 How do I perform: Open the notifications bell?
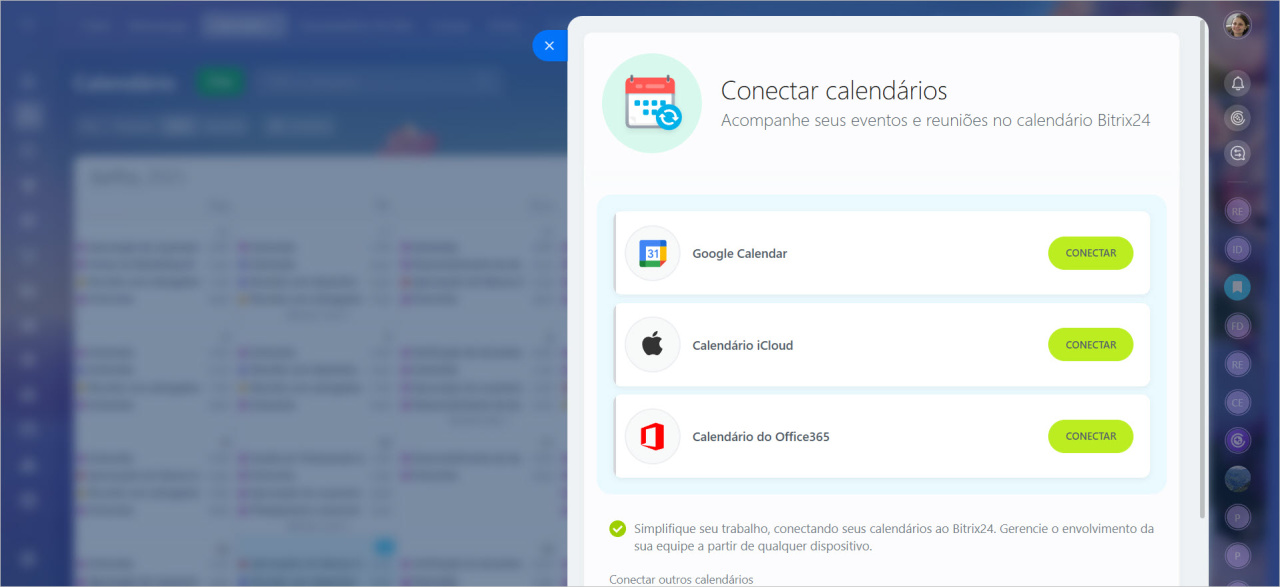1238,83
